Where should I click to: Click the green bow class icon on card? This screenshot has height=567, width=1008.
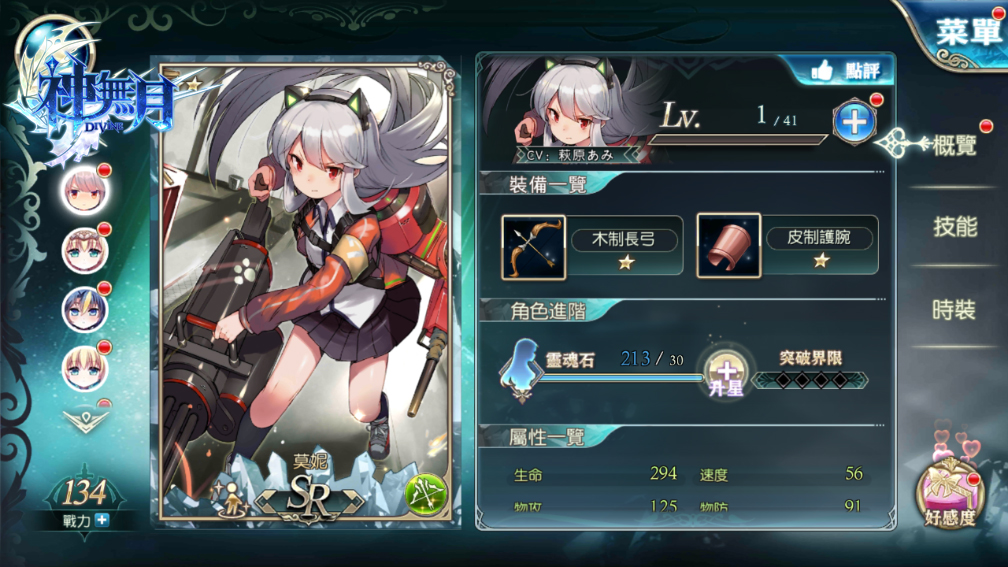tap(424, 494)
